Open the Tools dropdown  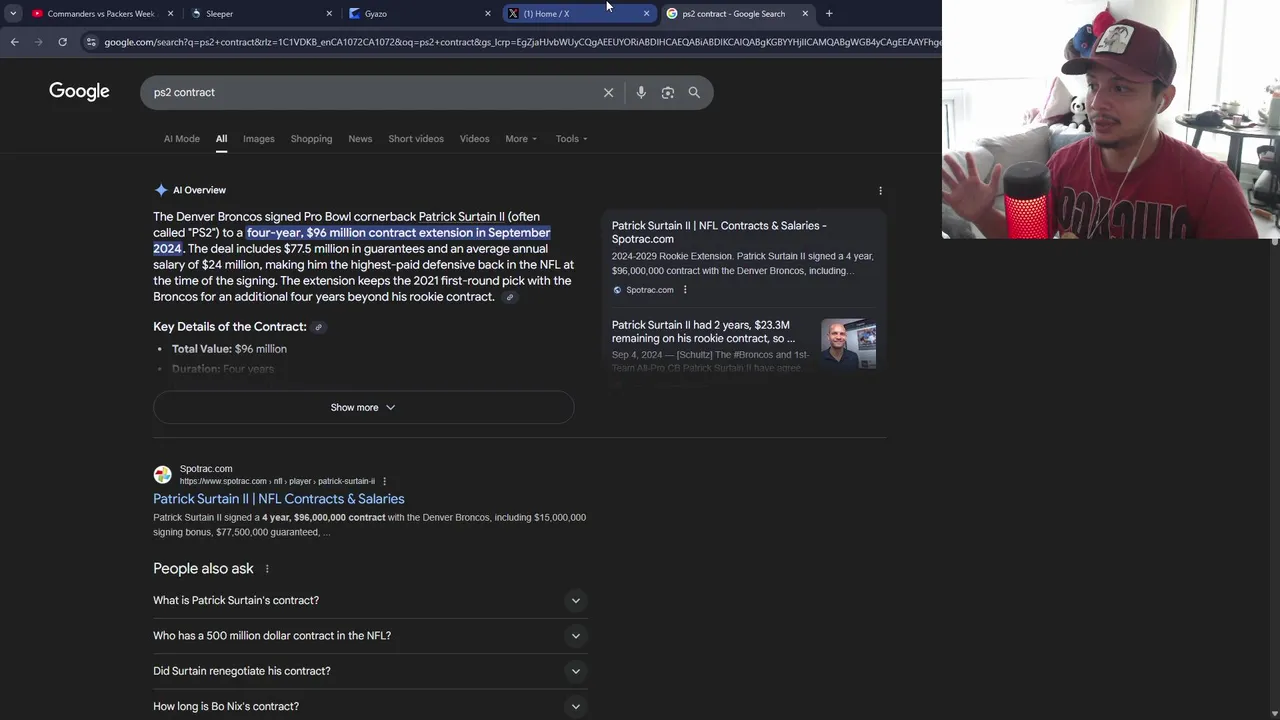[x=571, y=139]
